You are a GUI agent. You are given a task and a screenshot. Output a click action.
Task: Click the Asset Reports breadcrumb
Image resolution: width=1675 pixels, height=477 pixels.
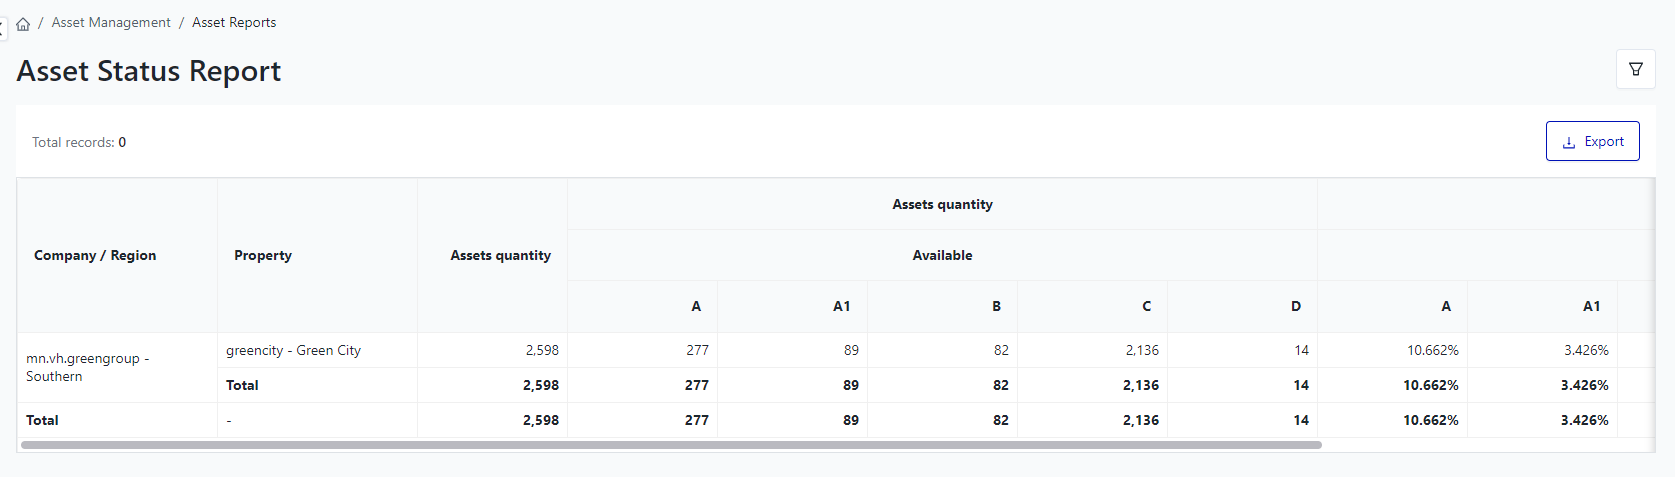click(x=234, y=22)
